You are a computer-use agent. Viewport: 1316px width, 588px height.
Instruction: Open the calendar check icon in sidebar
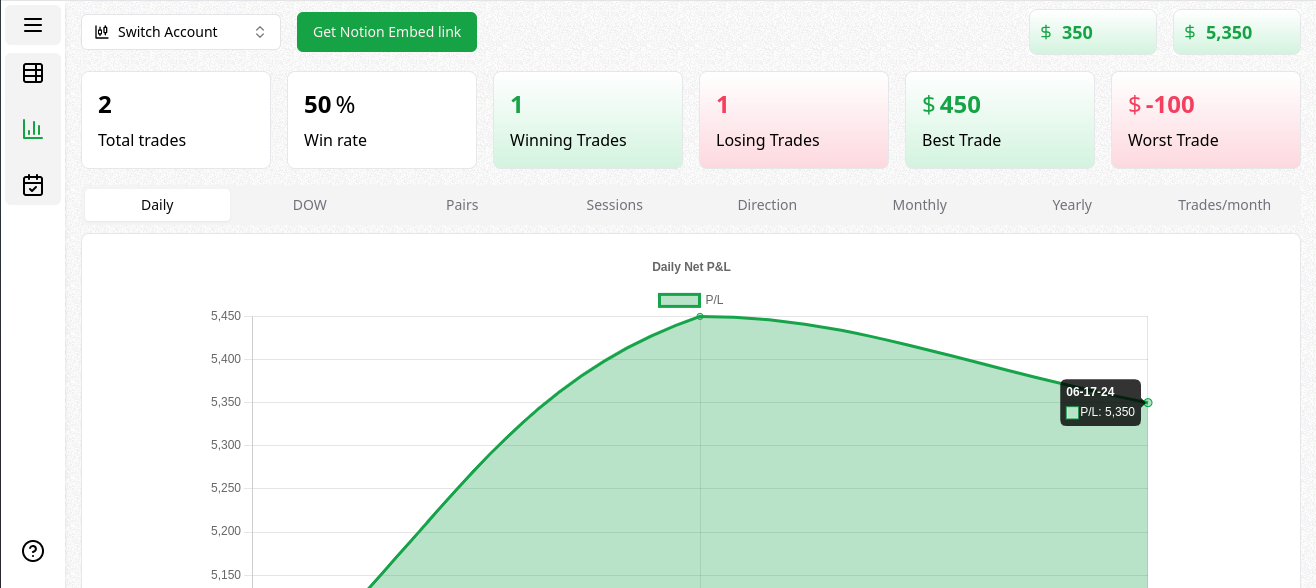(x=33, y=185)
